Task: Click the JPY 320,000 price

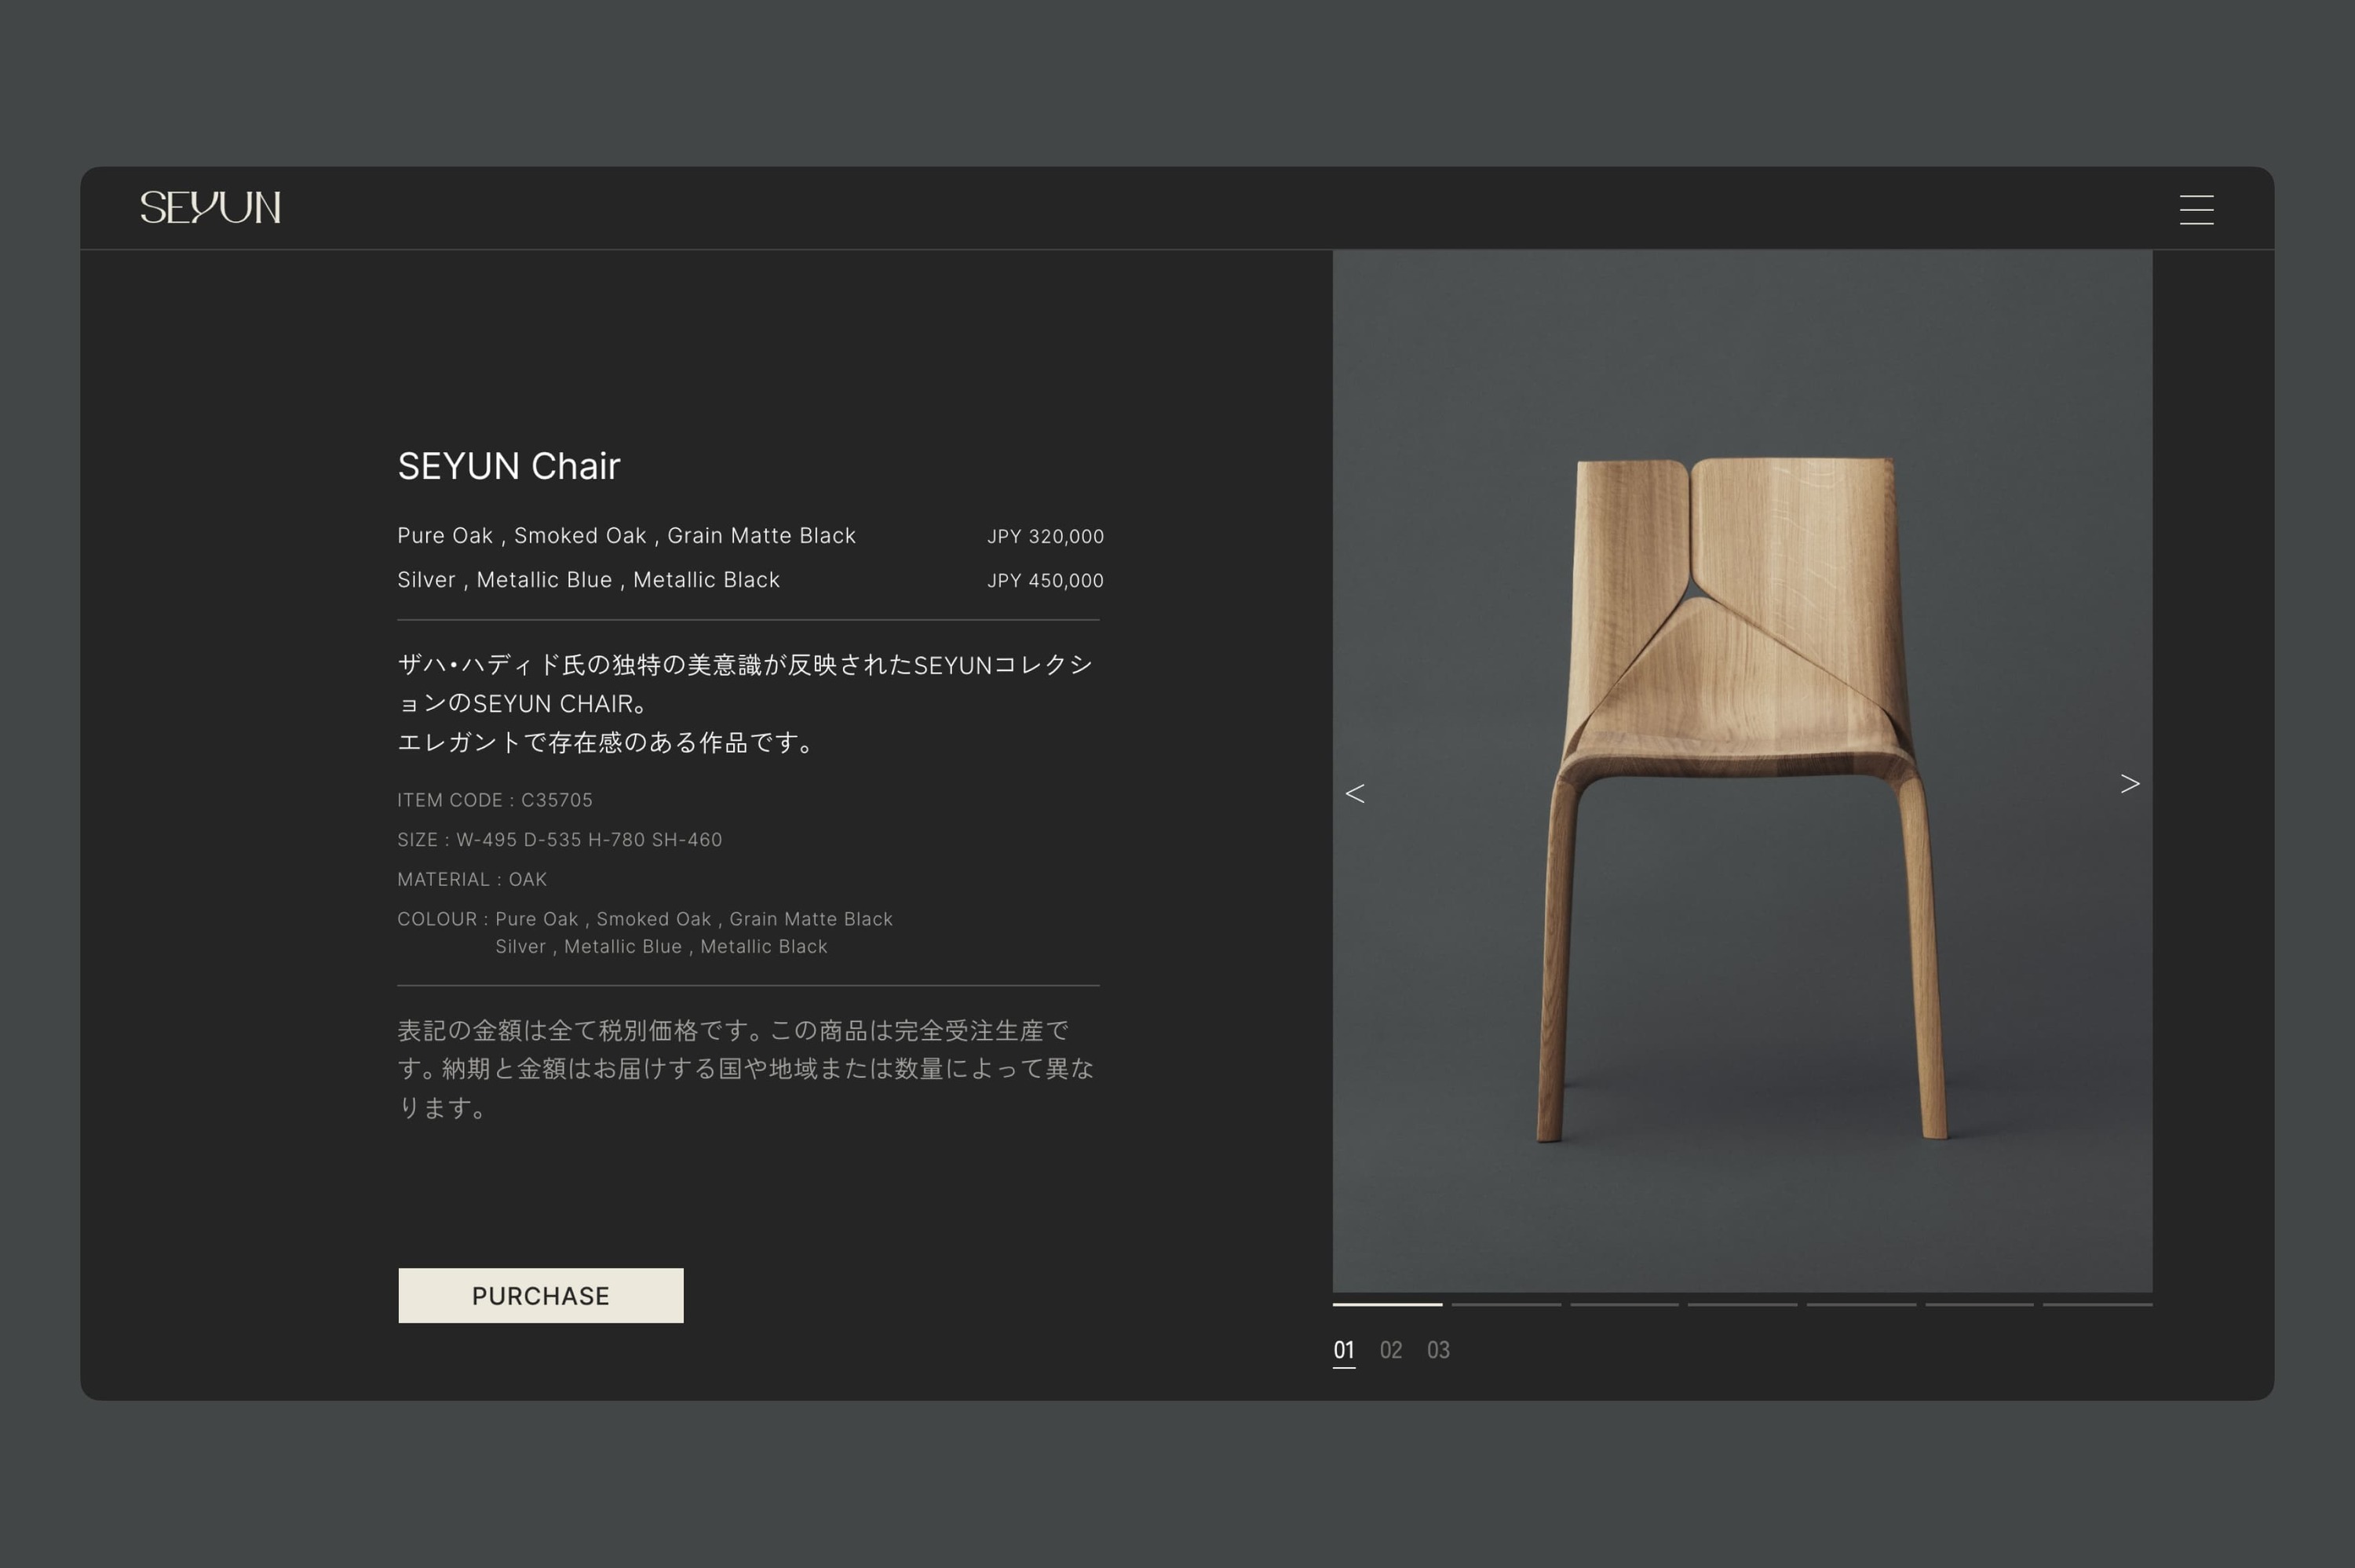Action: pos(1045,536)
